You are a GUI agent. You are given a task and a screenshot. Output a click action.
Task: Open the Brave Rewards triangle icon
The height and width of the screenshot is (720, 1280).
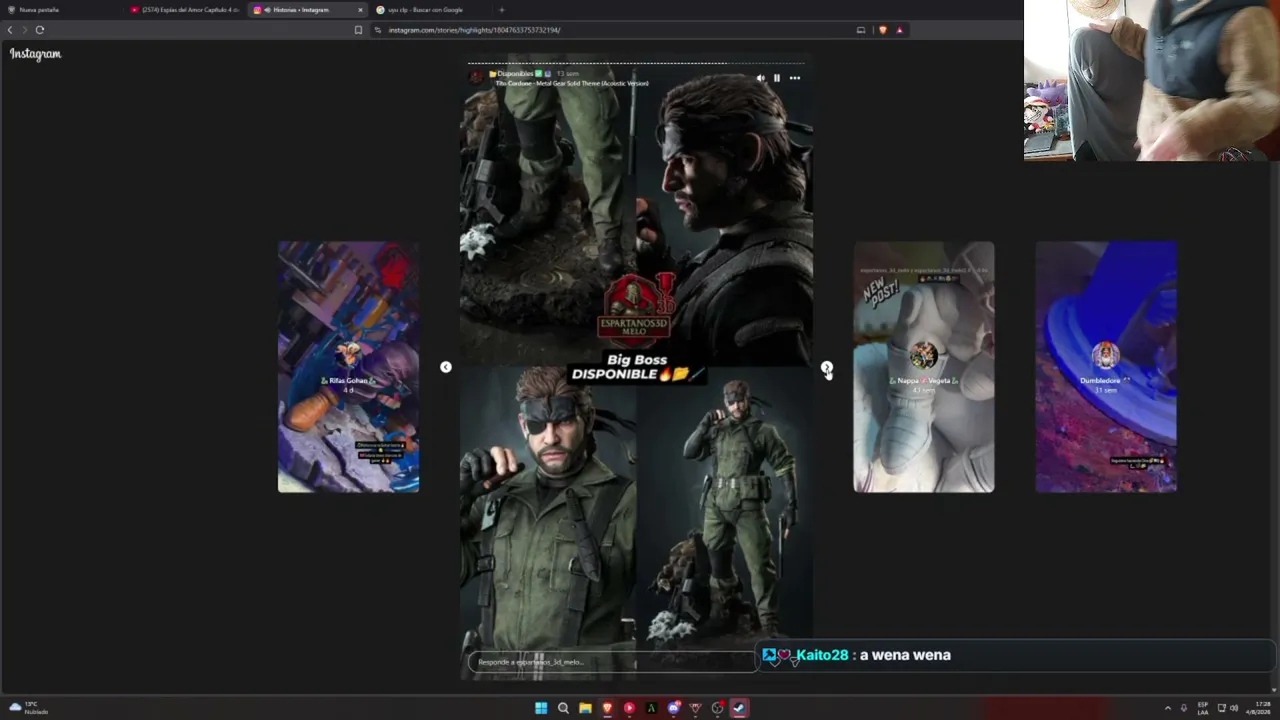pos(899,30)
